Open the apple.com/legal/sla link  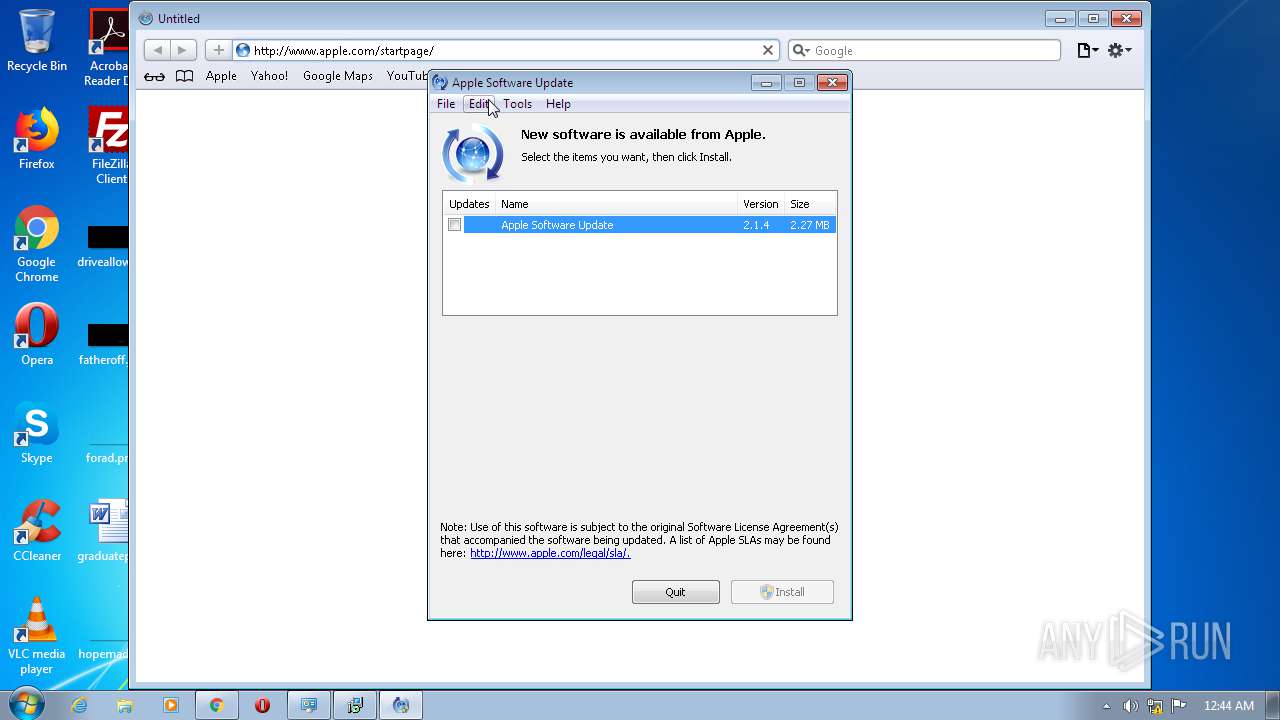pyautogui.click(x=550, y=553)
